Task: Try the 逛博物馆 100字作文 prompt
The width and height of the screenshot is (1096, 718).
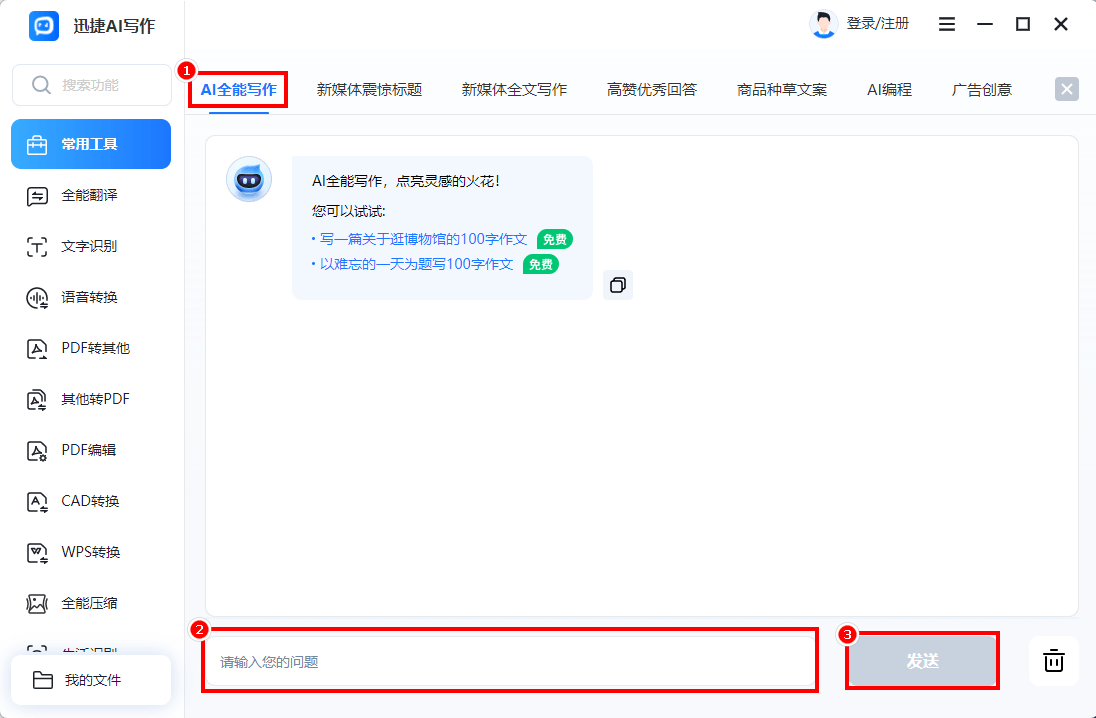Action: click(x=423, y=239)
